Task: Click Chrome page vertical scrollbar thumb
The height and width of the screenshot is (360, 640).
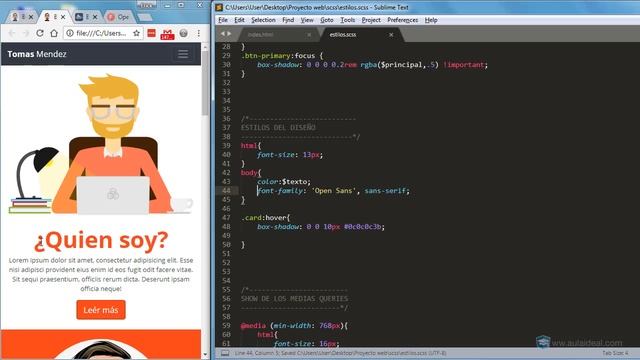Action: [204, 82]
